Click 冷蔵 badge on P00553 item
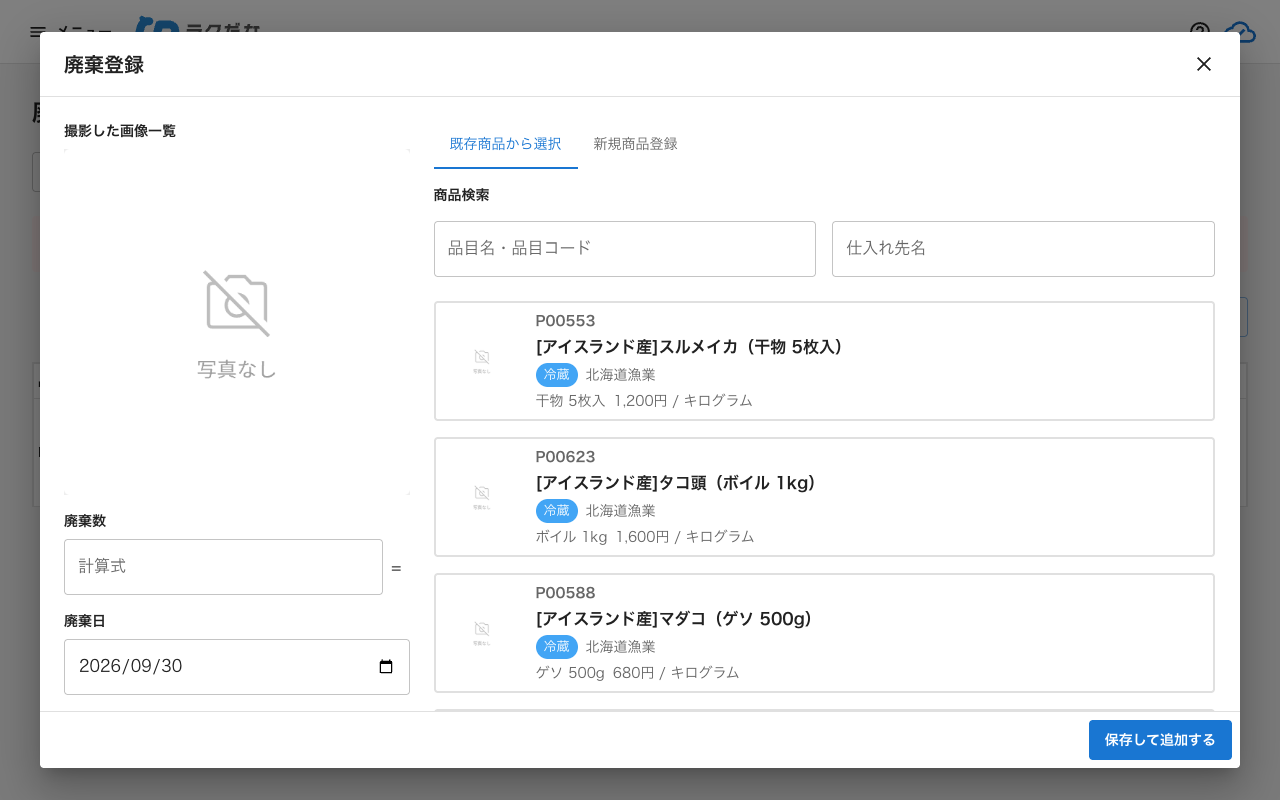Viewport: 1280px width, 800px height. click(557, 375)
